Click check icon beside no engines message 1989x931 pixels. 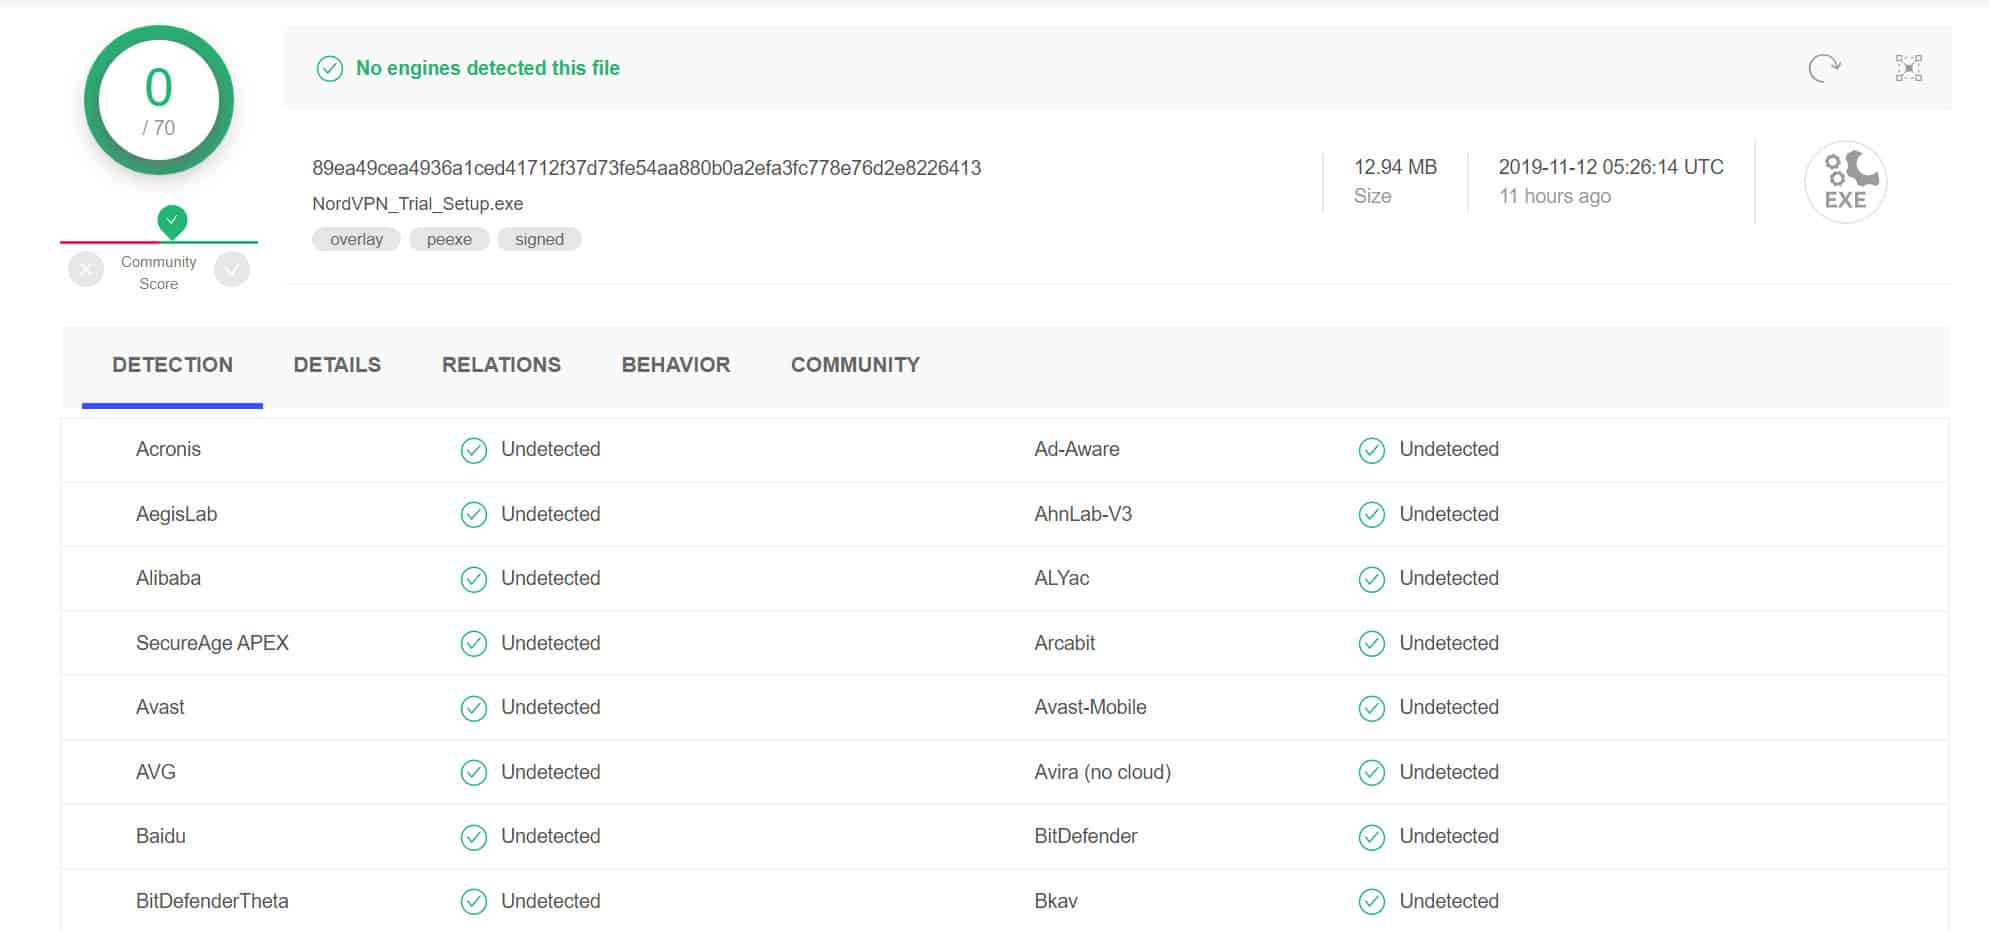[329, 68]
